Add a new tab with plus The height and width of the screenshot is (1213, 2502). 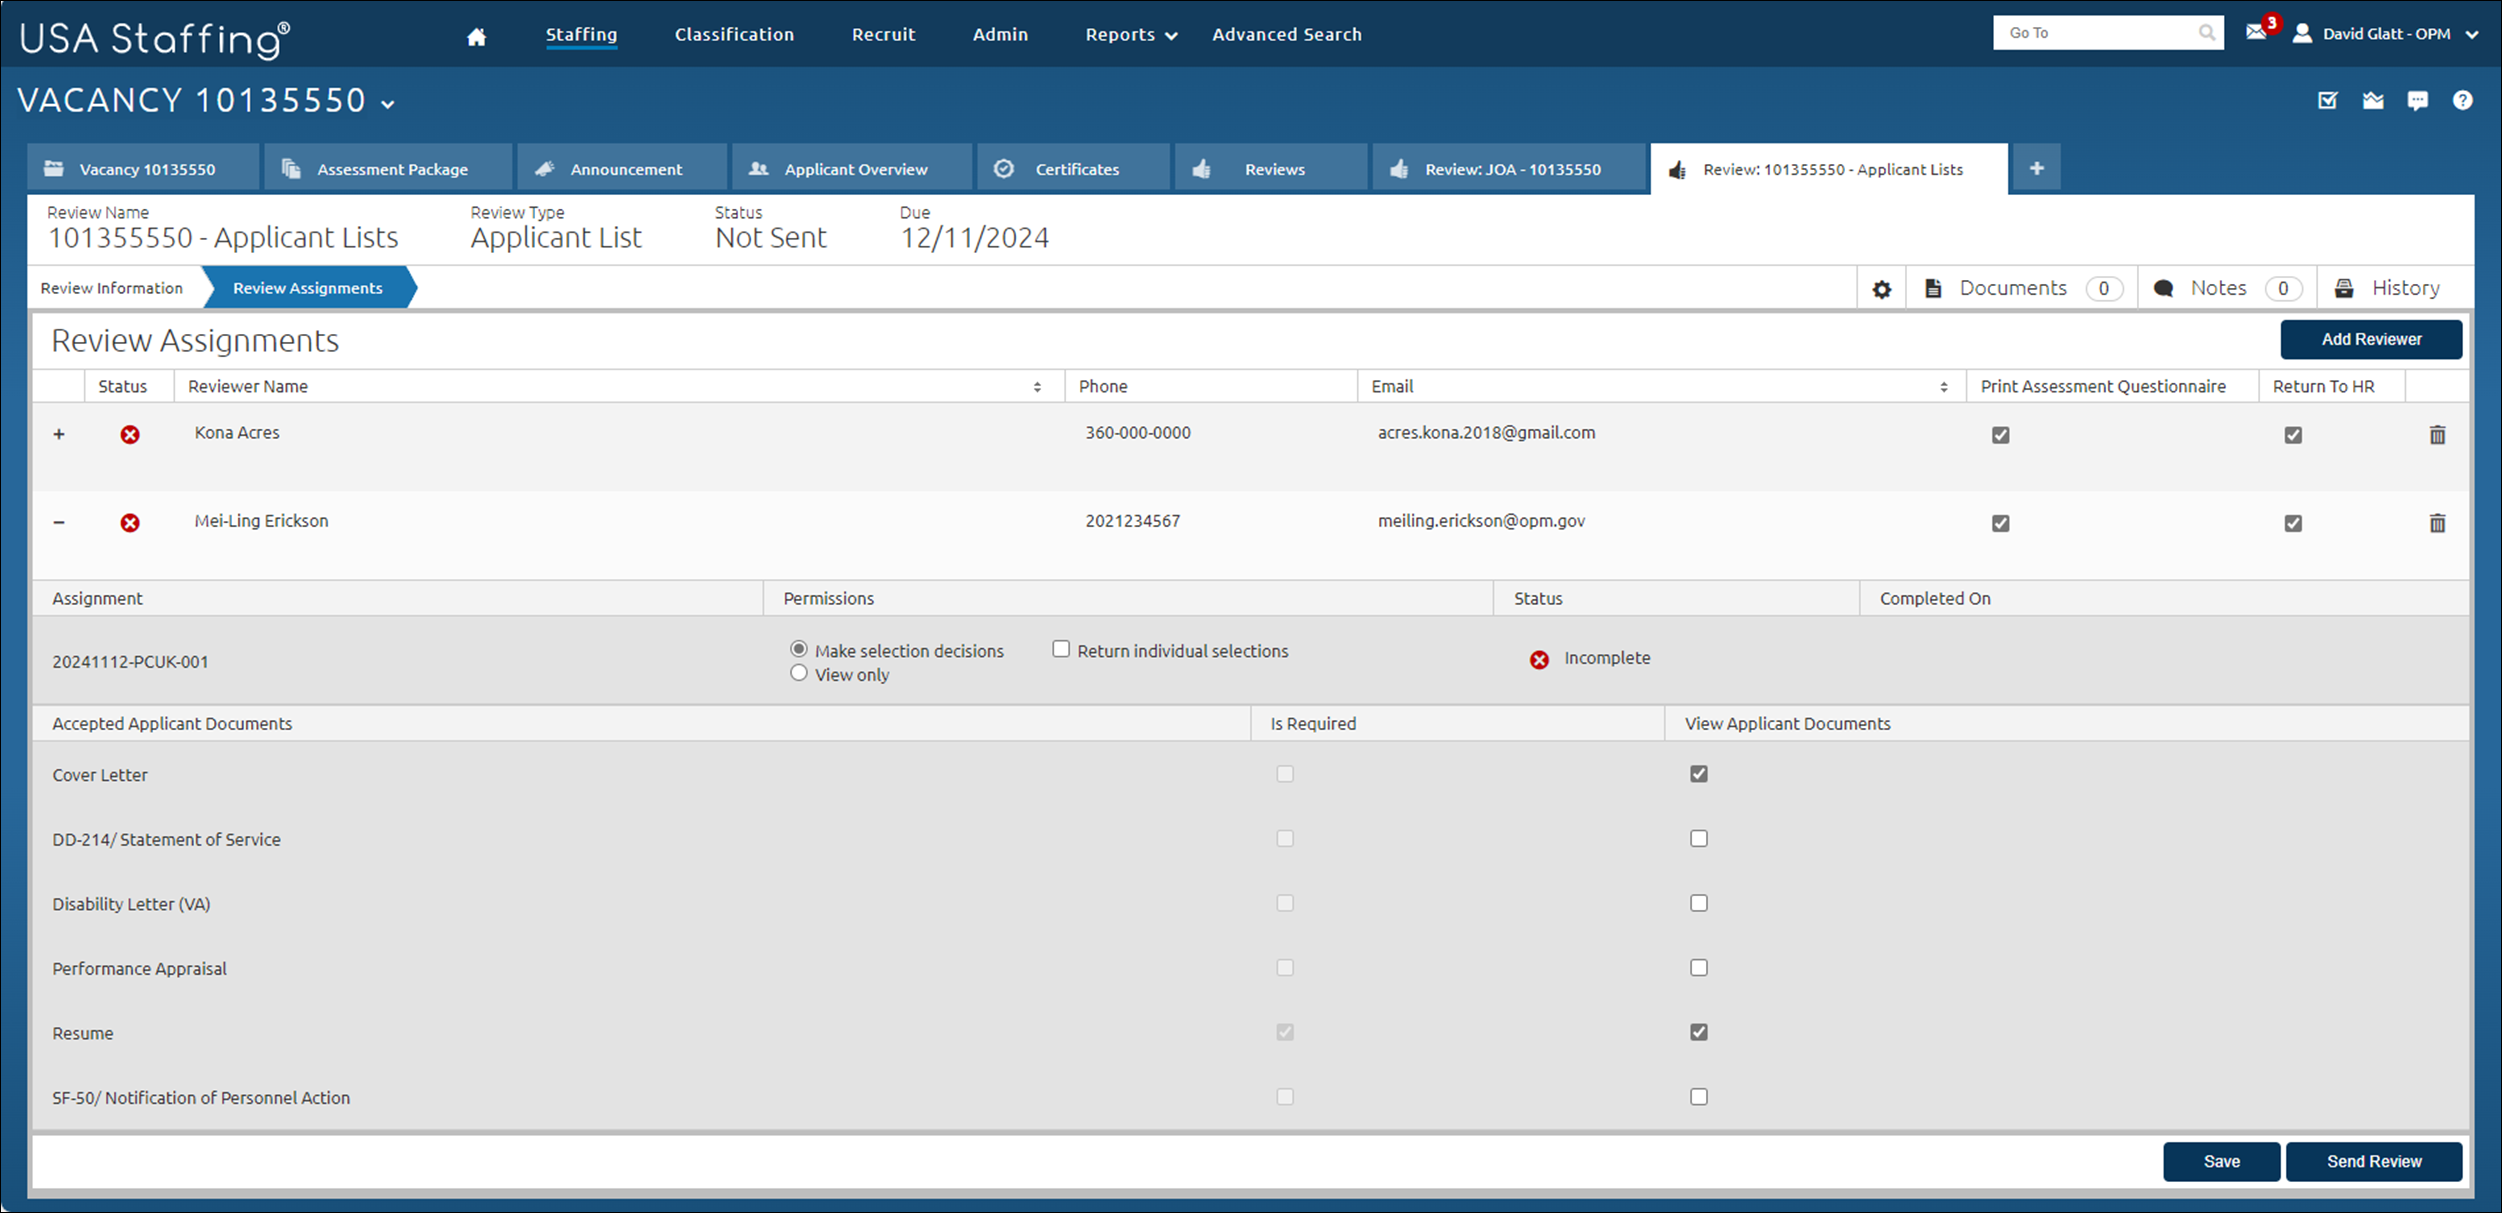coord(2036,168)
